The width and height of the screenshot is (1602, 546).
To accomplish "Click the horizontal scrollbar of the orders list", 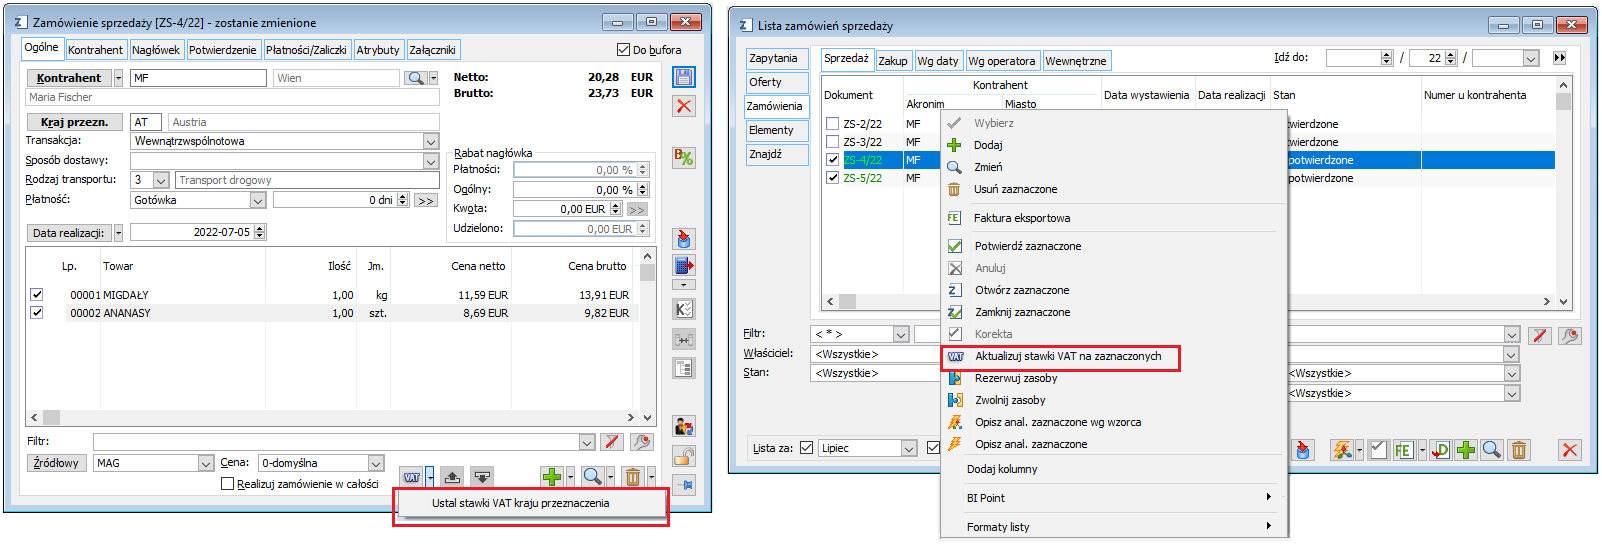I will pyautogui.click(x=1190, y=301).
